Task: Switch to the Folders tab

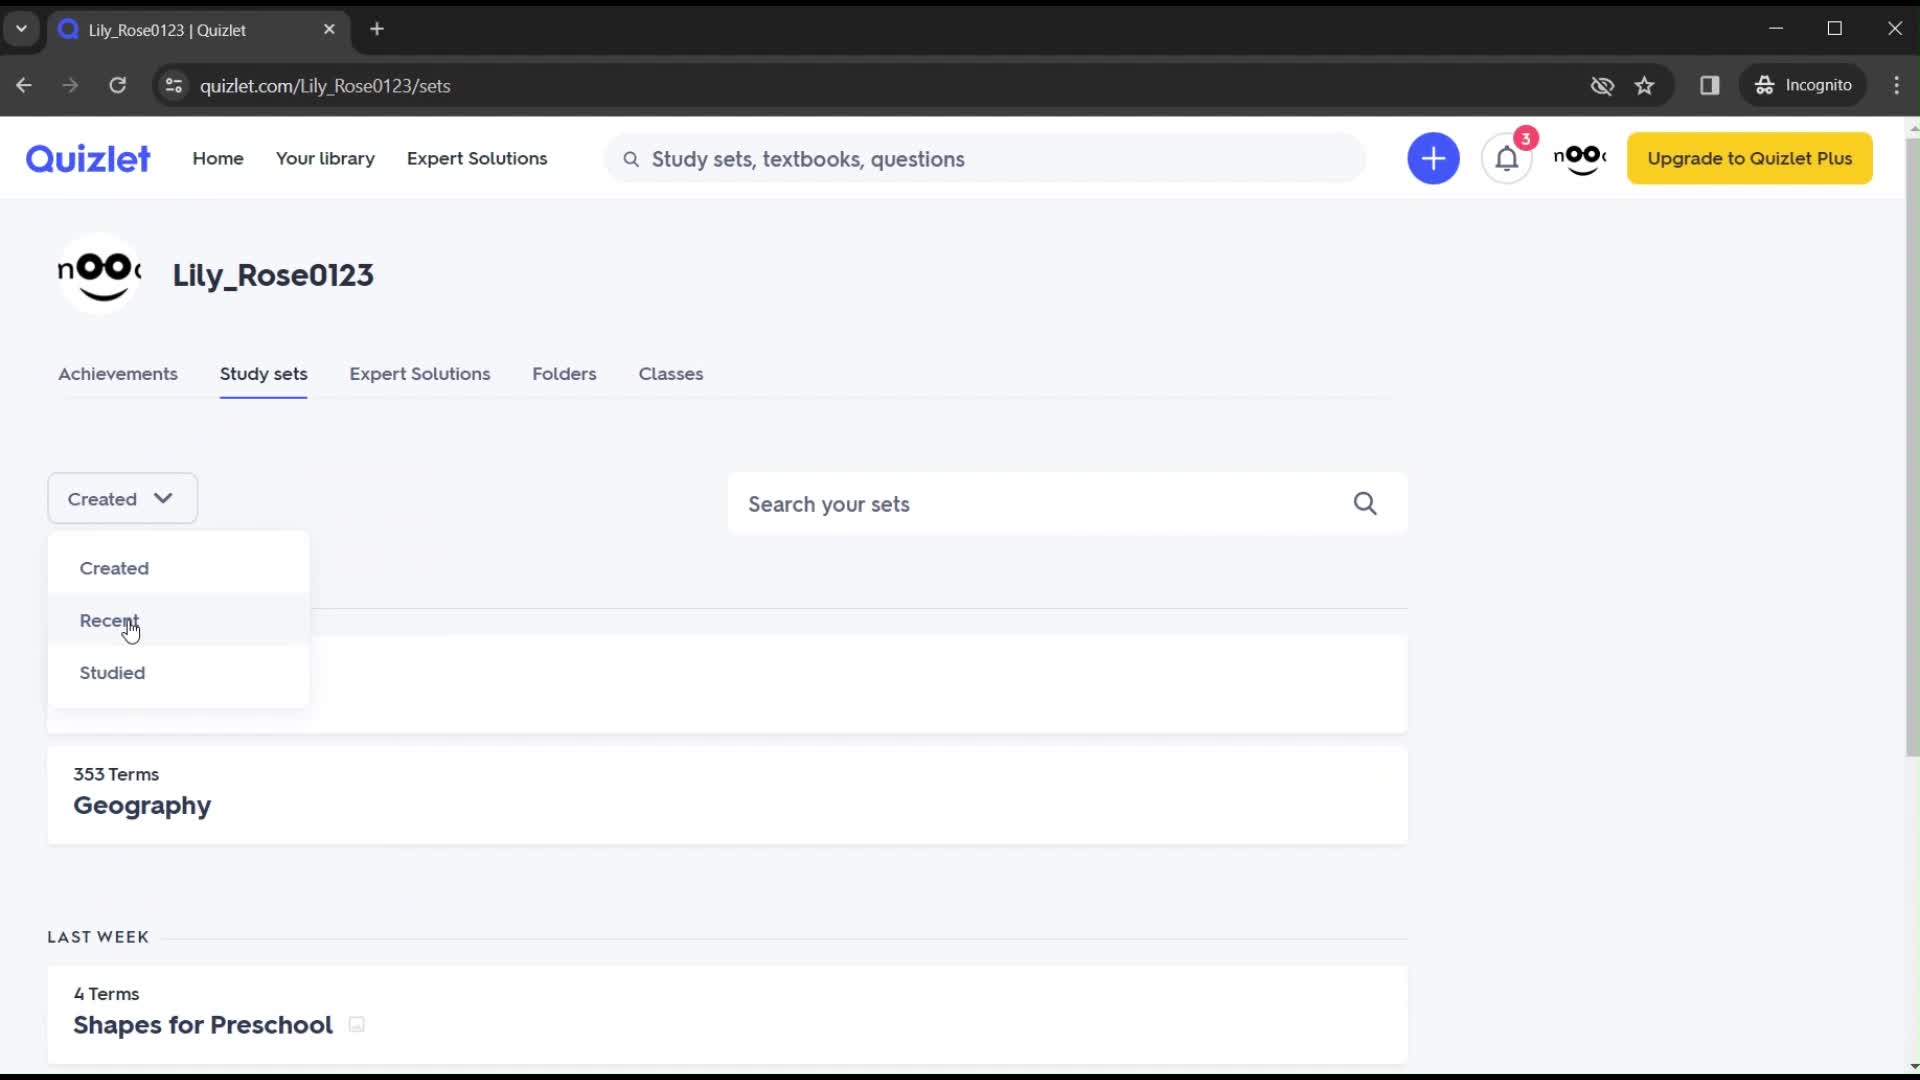Action: pos(564,374)
